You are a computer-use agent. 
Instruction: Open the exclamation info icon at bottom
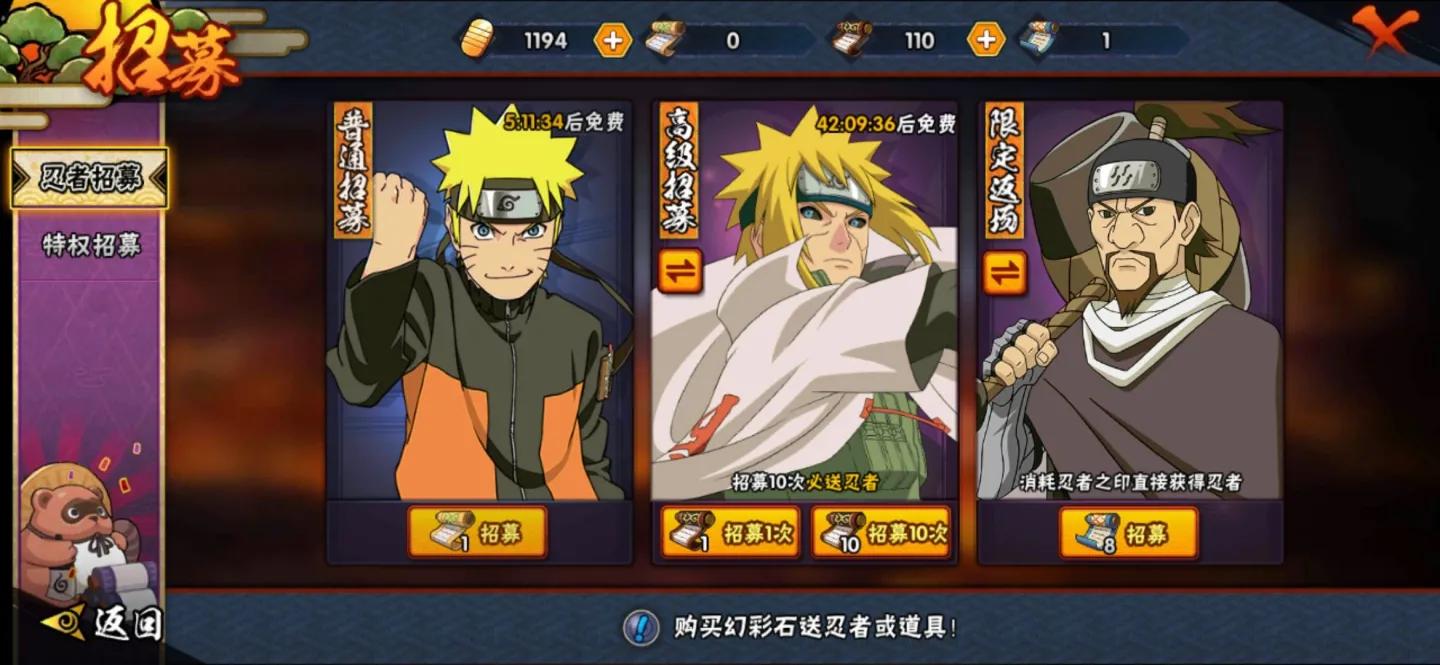[641, 627]
